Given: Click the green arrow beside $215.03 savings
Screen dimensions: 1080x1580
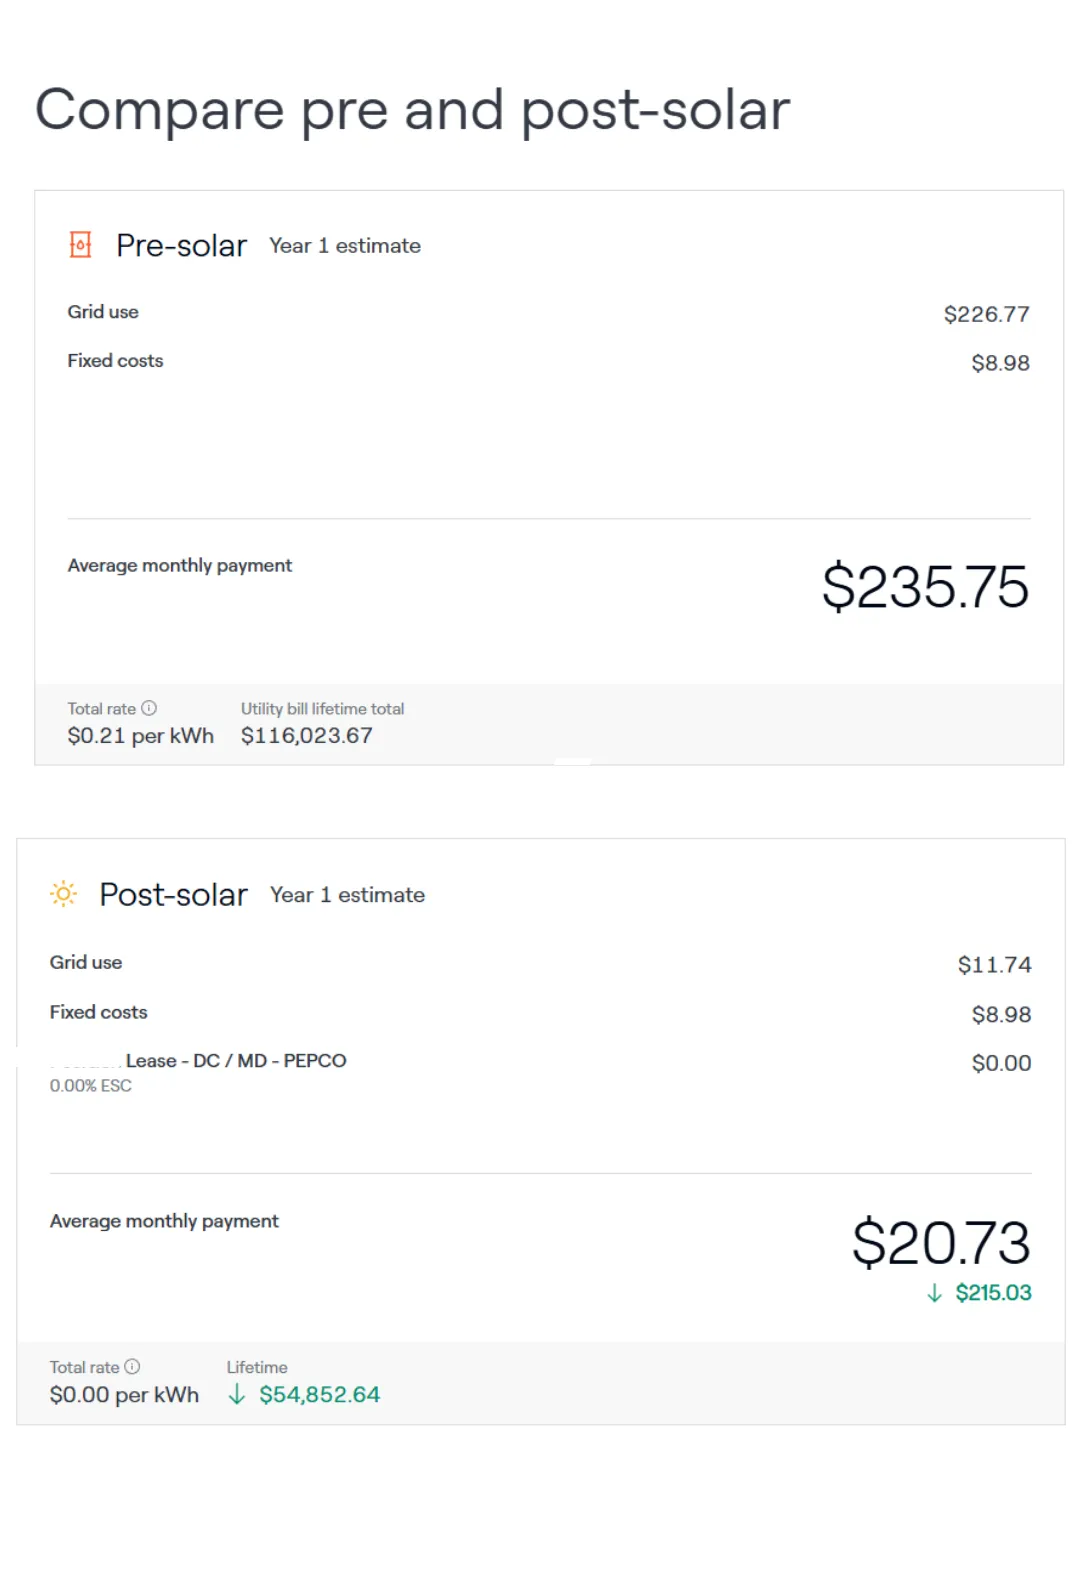Looking at the screenshot, I should 934,1293.
